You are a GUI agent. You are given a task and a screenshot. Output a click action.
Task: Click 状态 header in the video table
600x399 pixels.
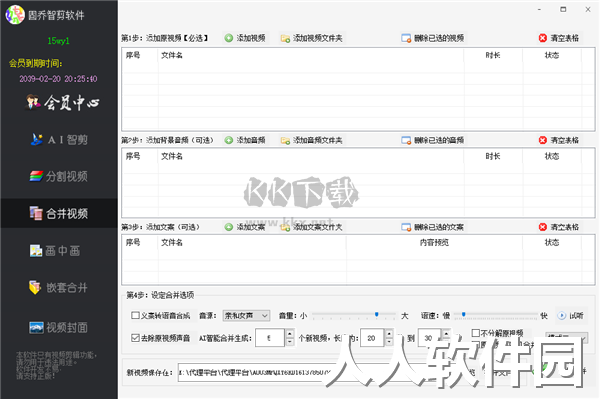coord(552,55)
